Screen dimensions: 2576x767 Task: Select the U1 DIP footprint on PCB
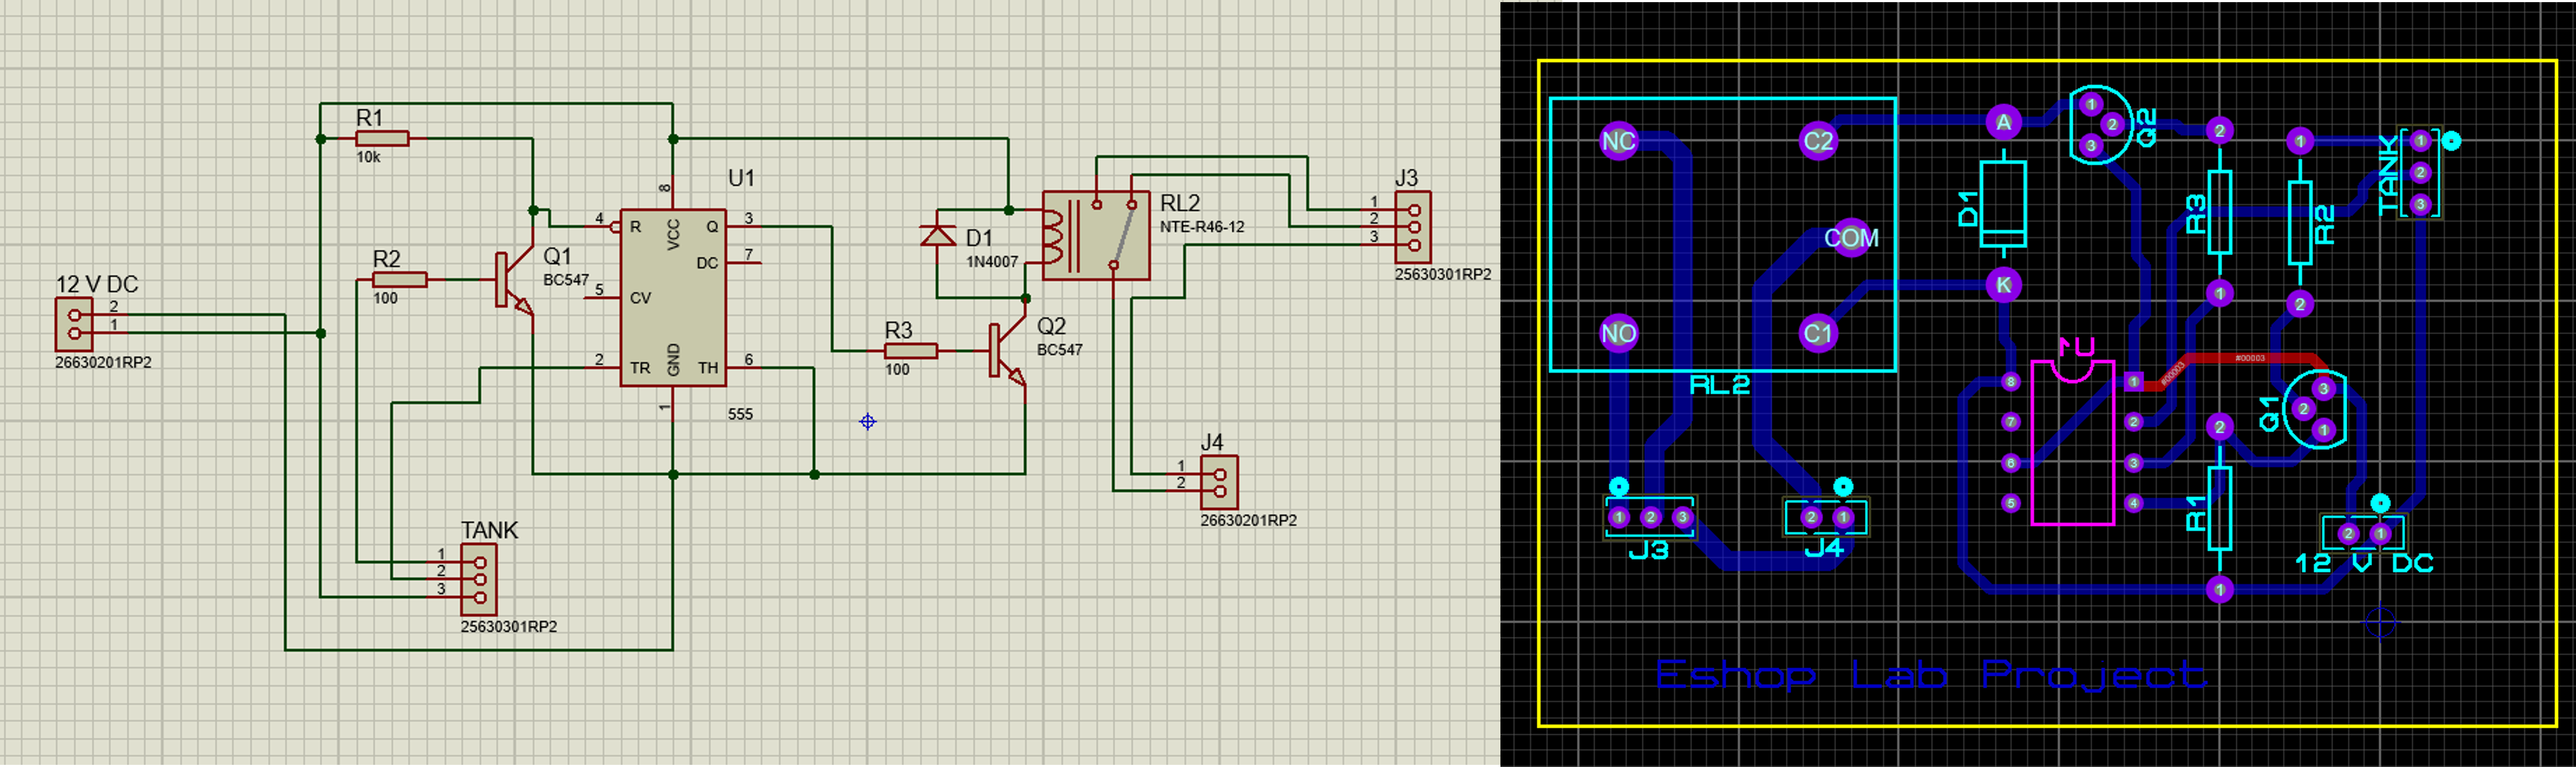coord(2072,442)
